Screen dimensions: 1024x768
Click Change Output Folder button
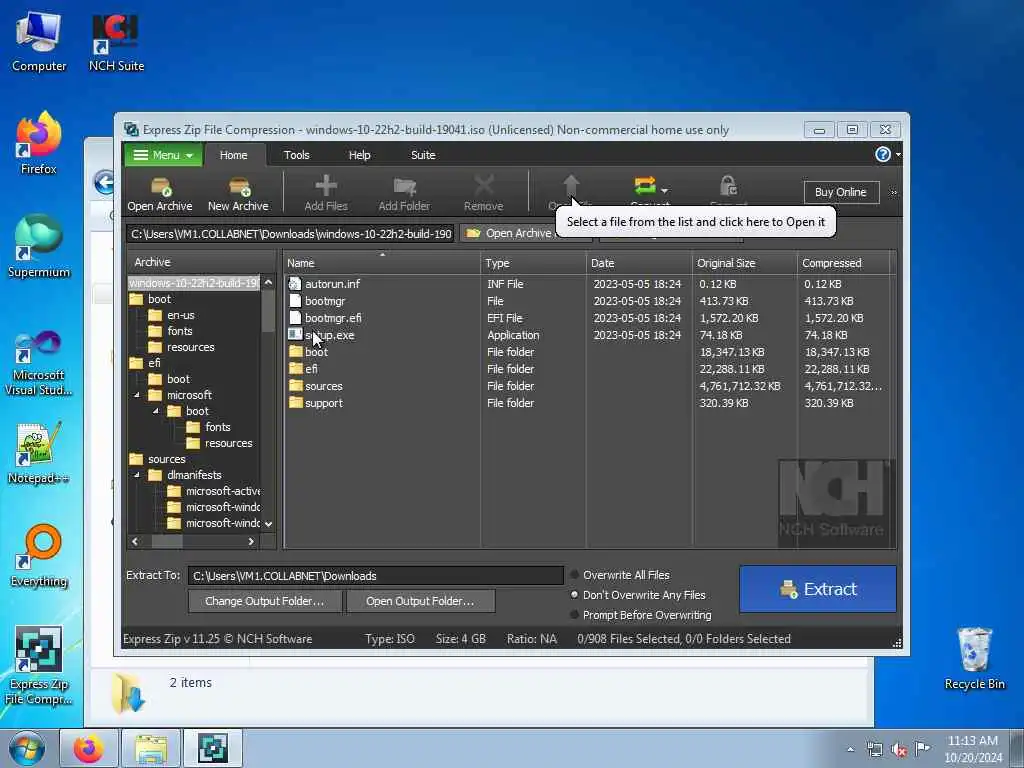click(x=264, y=601)
